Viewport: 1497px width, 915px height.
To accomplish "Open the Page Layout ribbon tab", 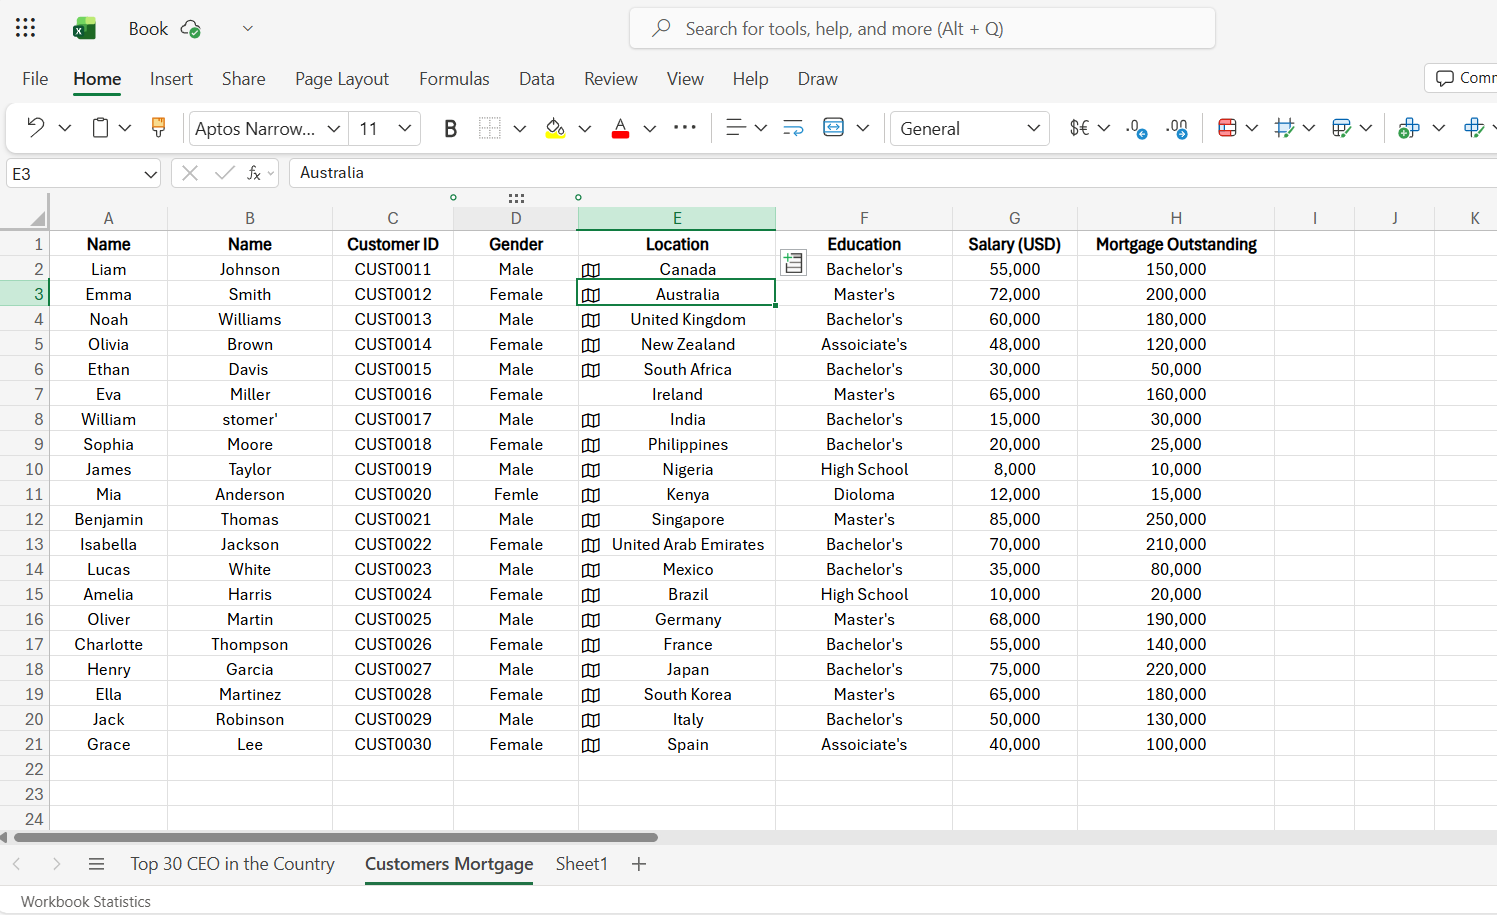I will [x=341, y=79].
